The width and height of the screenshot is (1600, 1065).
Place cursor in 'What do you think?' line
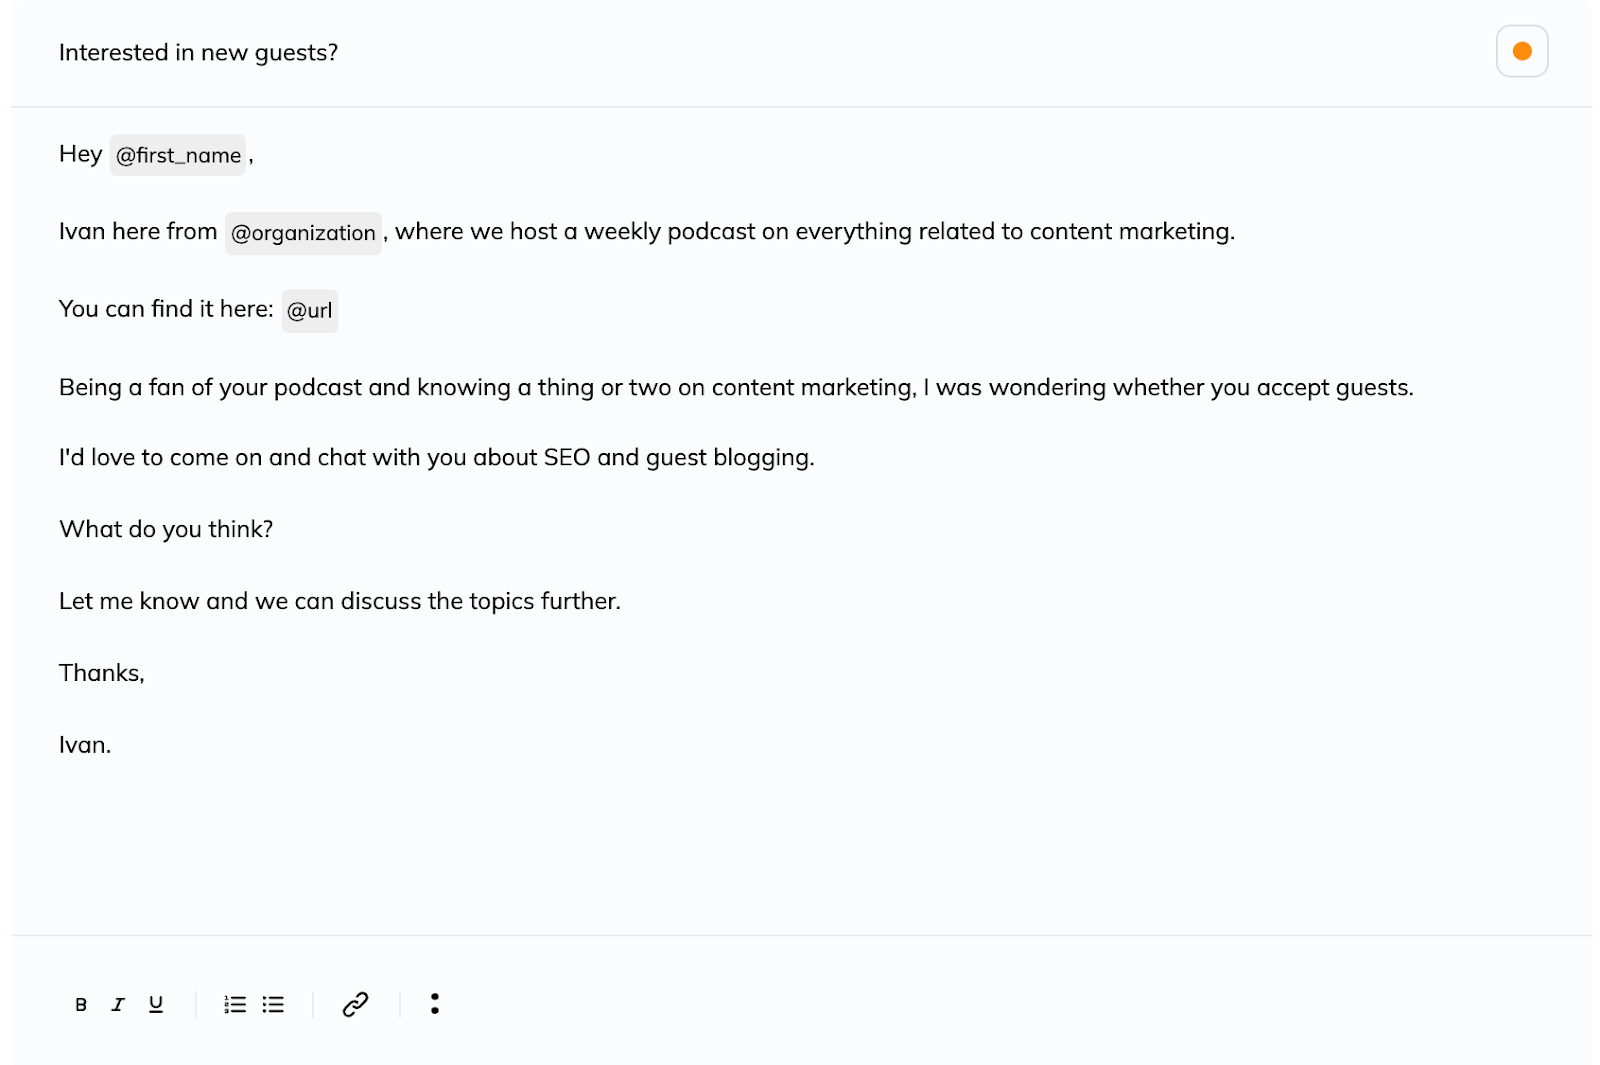[x=166, y=529]
